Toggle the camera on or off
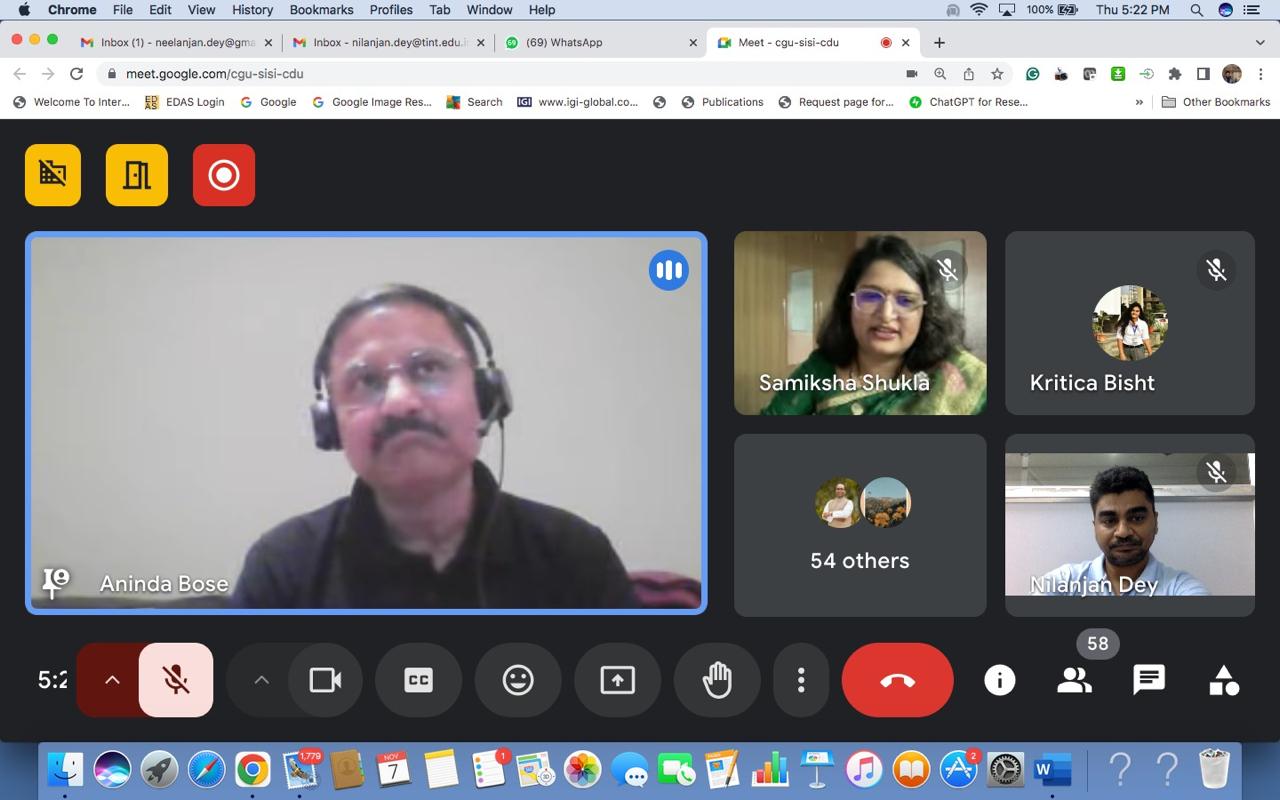The width and height of the screenshot is (1280, 800). pos(325,680)
